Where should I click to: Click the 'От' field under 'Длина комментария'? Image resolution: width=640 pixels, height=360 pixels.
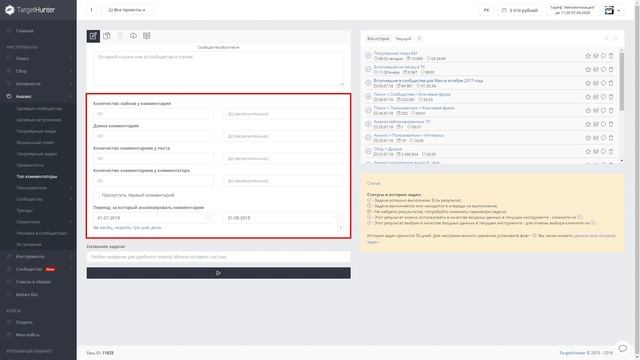[x=153, y=136]
